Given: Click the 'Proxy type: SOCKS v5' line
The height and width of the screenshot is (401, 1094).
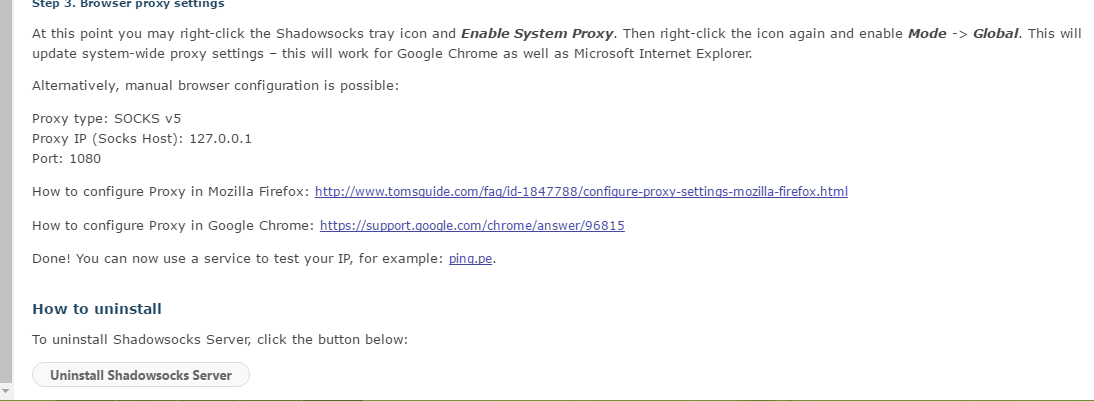Looking at the screenshot, I should pos(107,119).
